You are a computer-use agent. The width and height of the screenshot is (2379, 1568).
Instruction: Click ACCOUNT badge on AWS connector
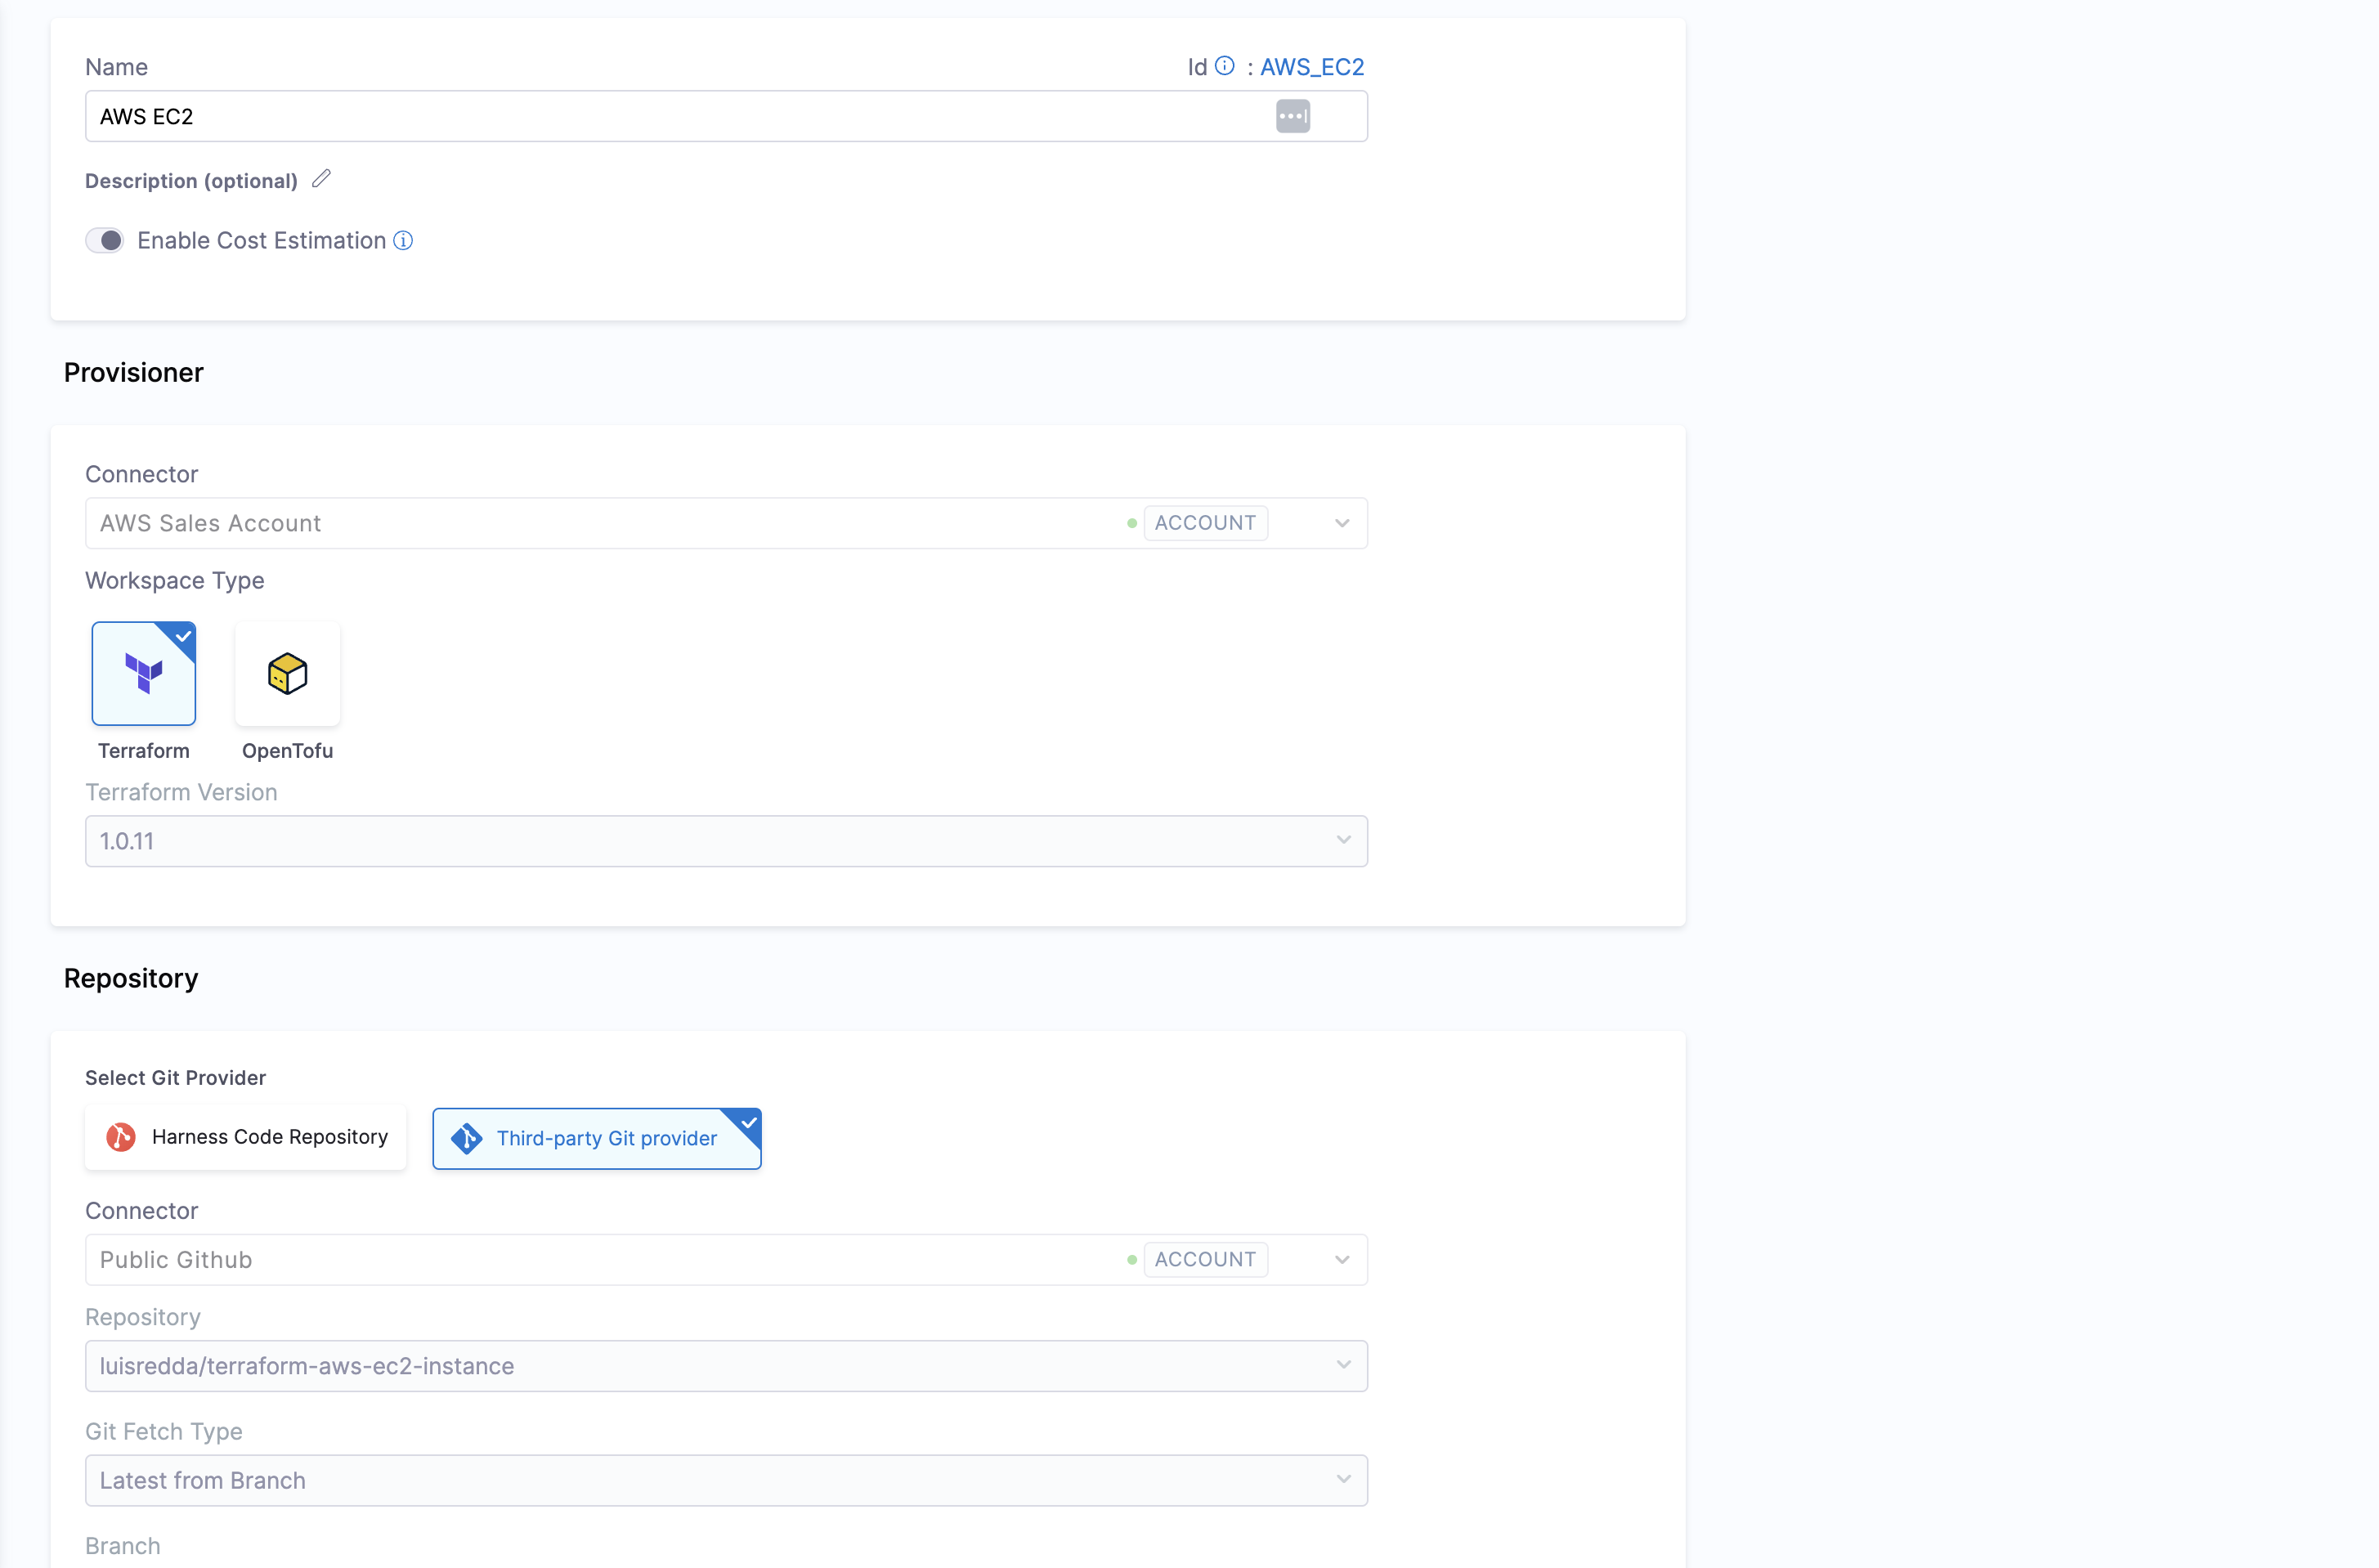point(1205,523)
